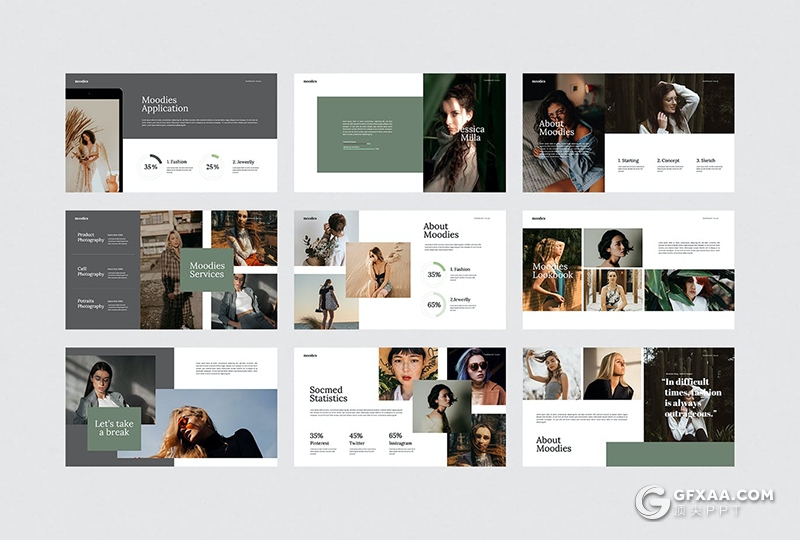800x540 pixels.
Task: Click the Socmed Statistics heading text
Action: click(x=327, y=394)
